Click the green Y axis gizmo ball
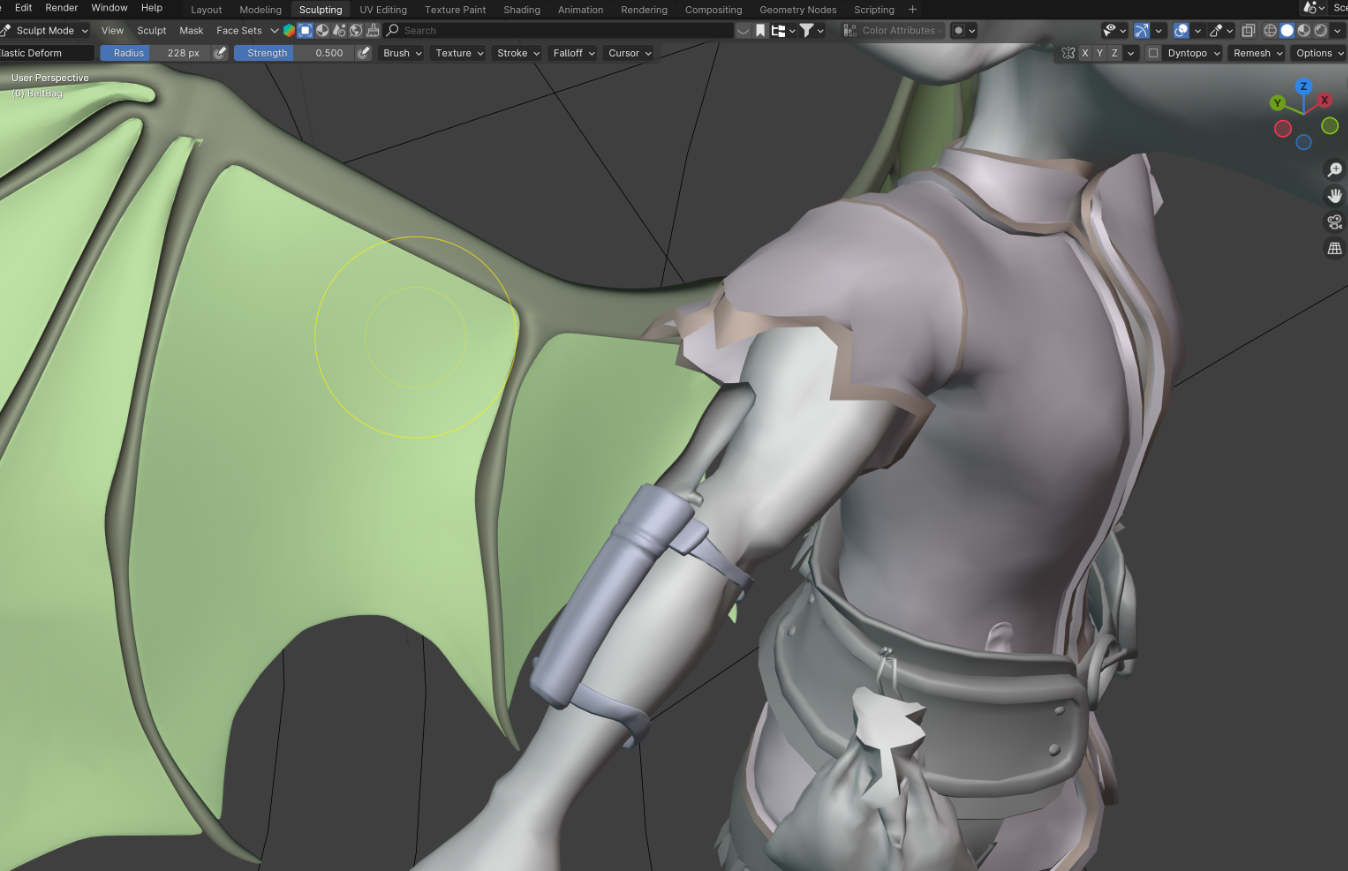 pos(1278,103)
